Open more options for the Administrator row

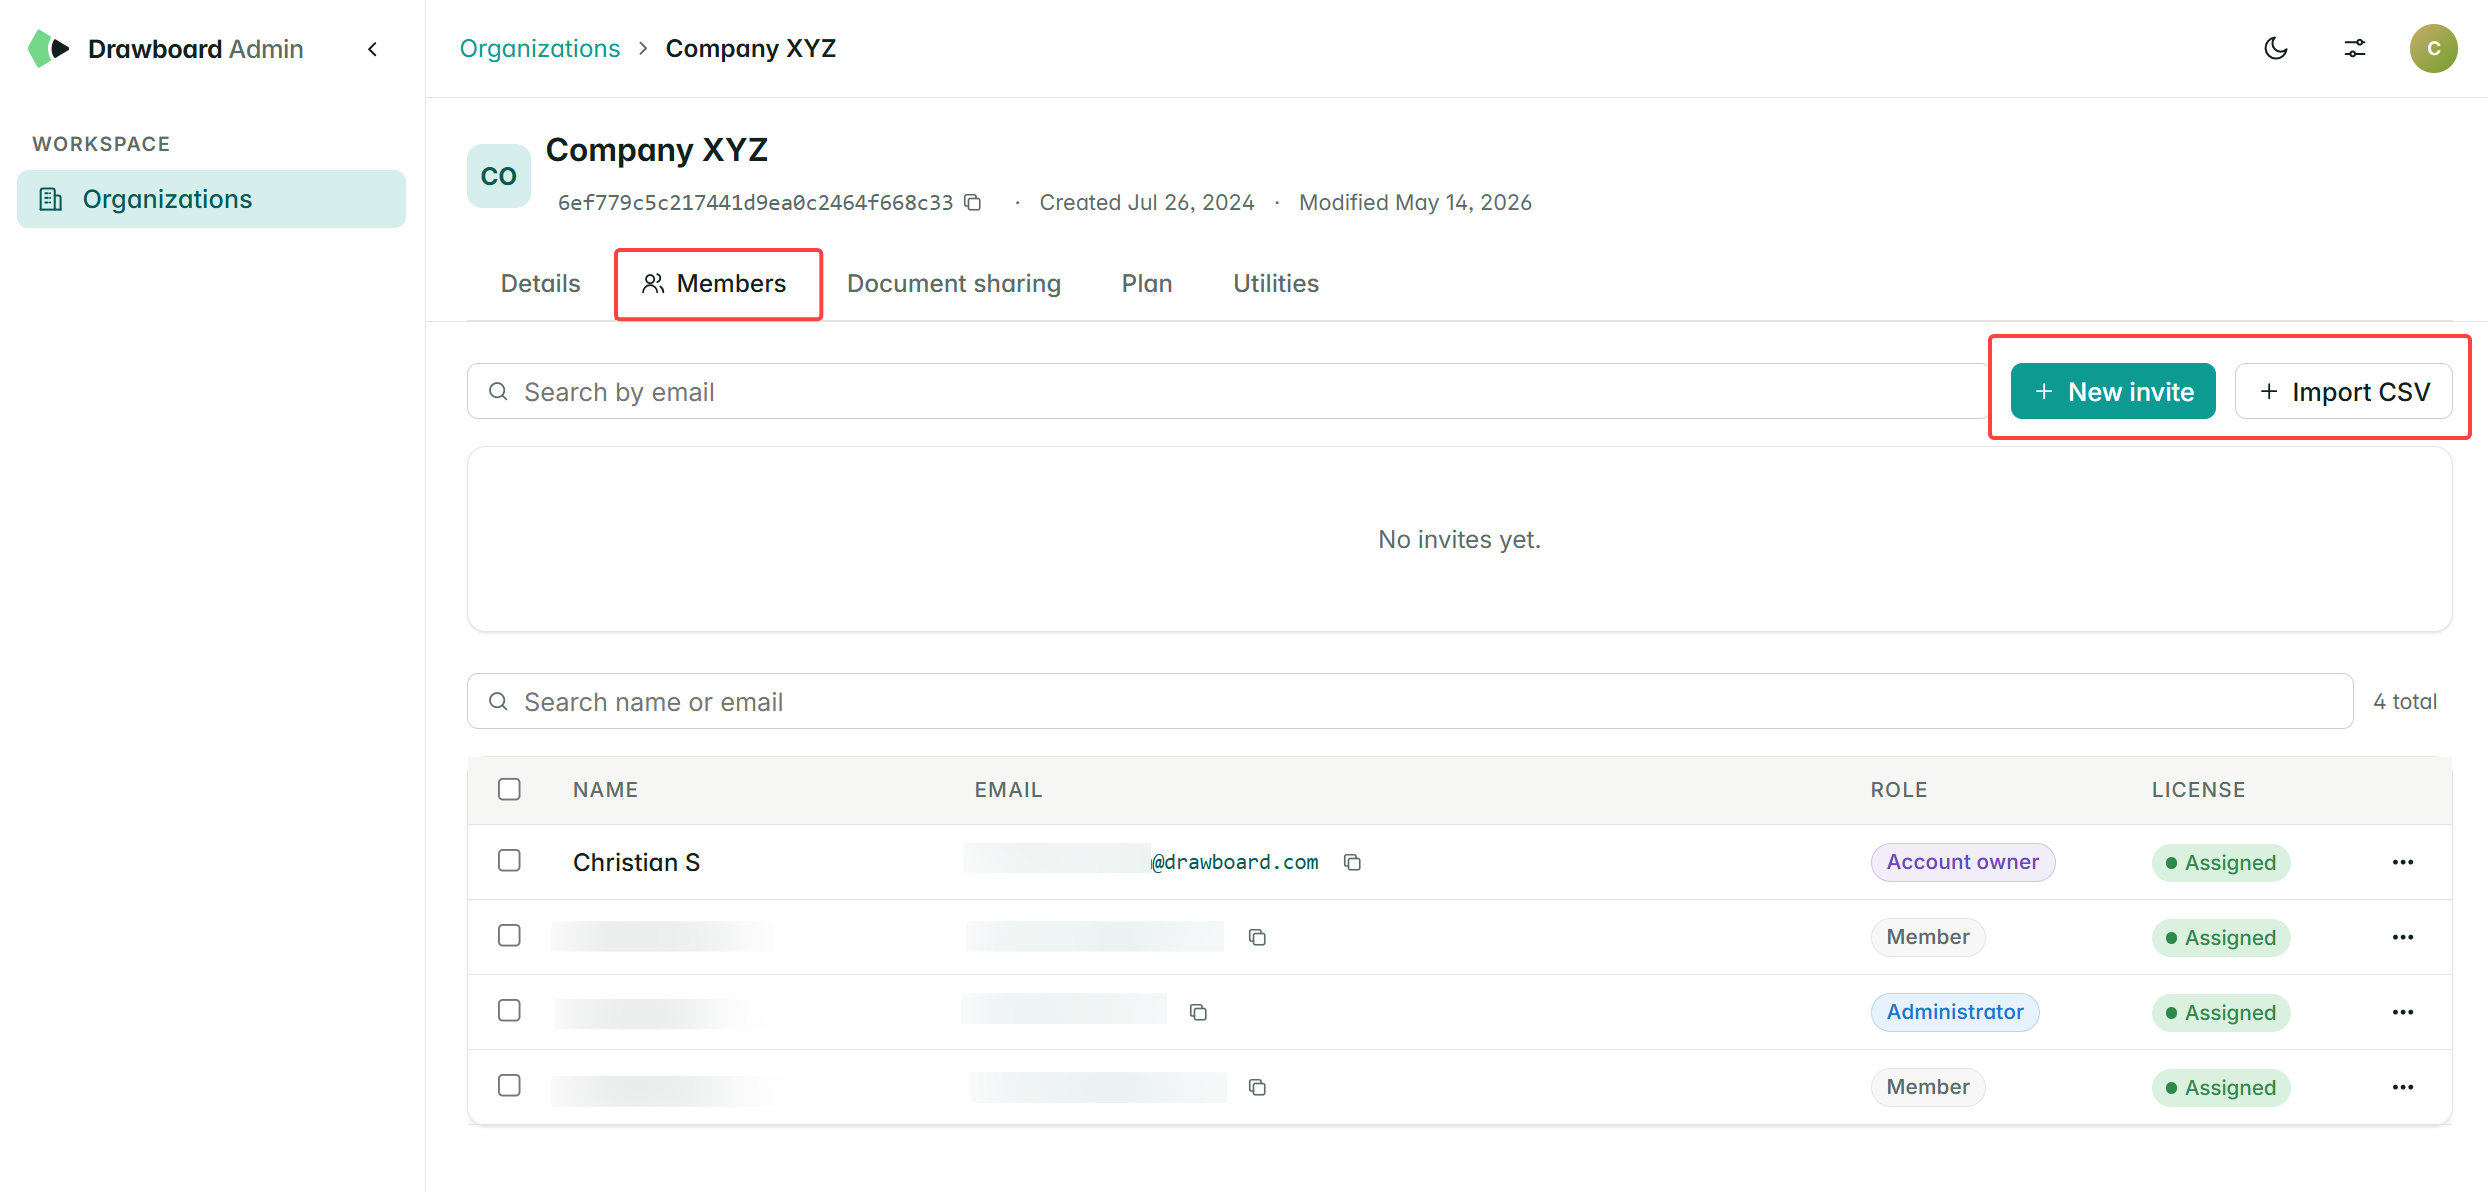click(2403, 1012)
